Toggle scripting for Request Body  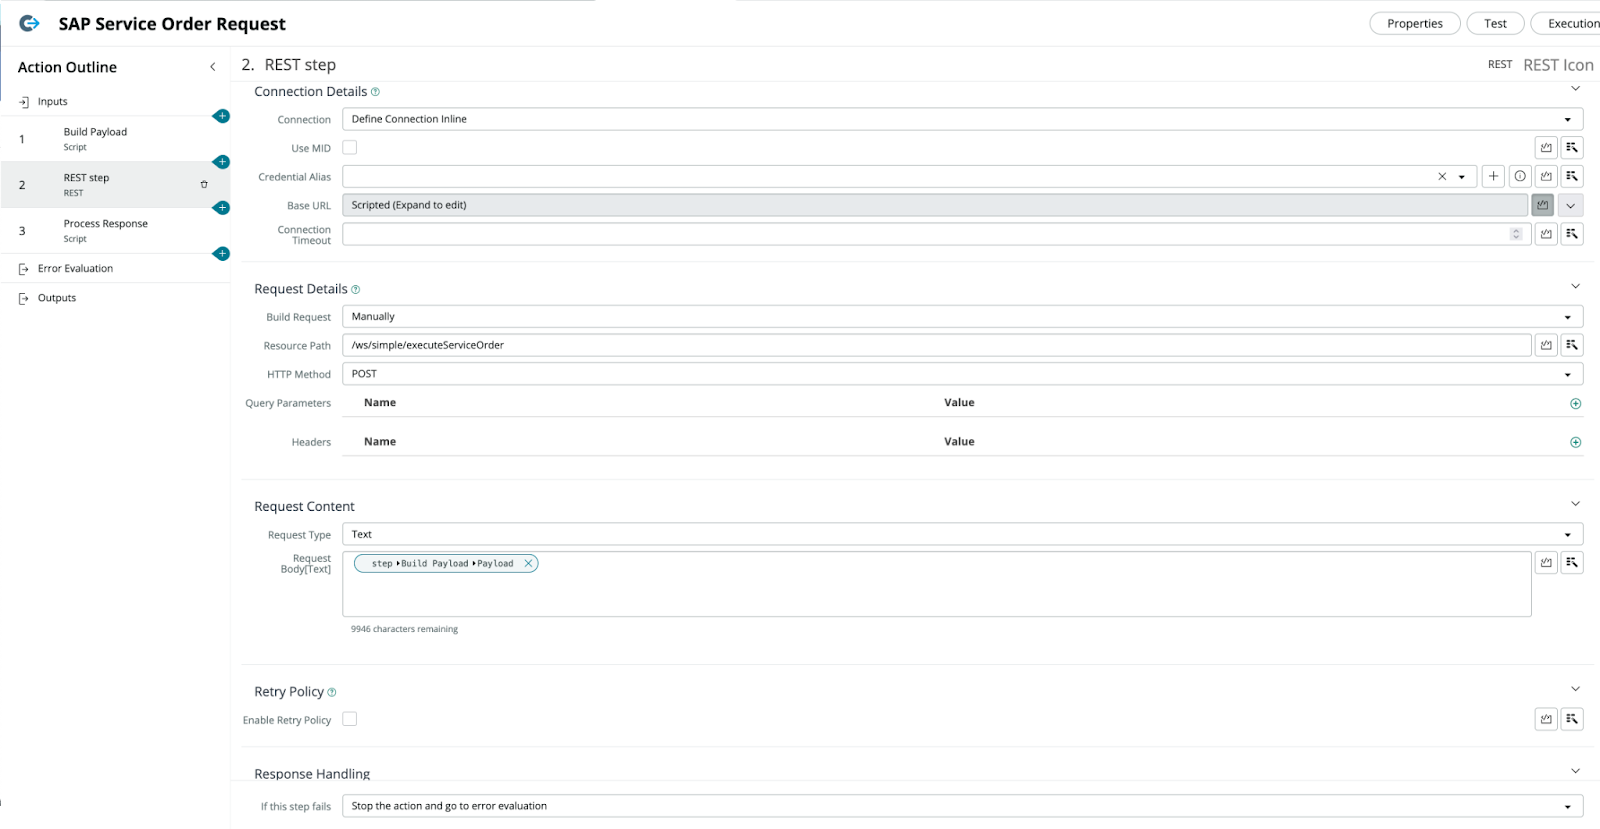point(1546,563)
